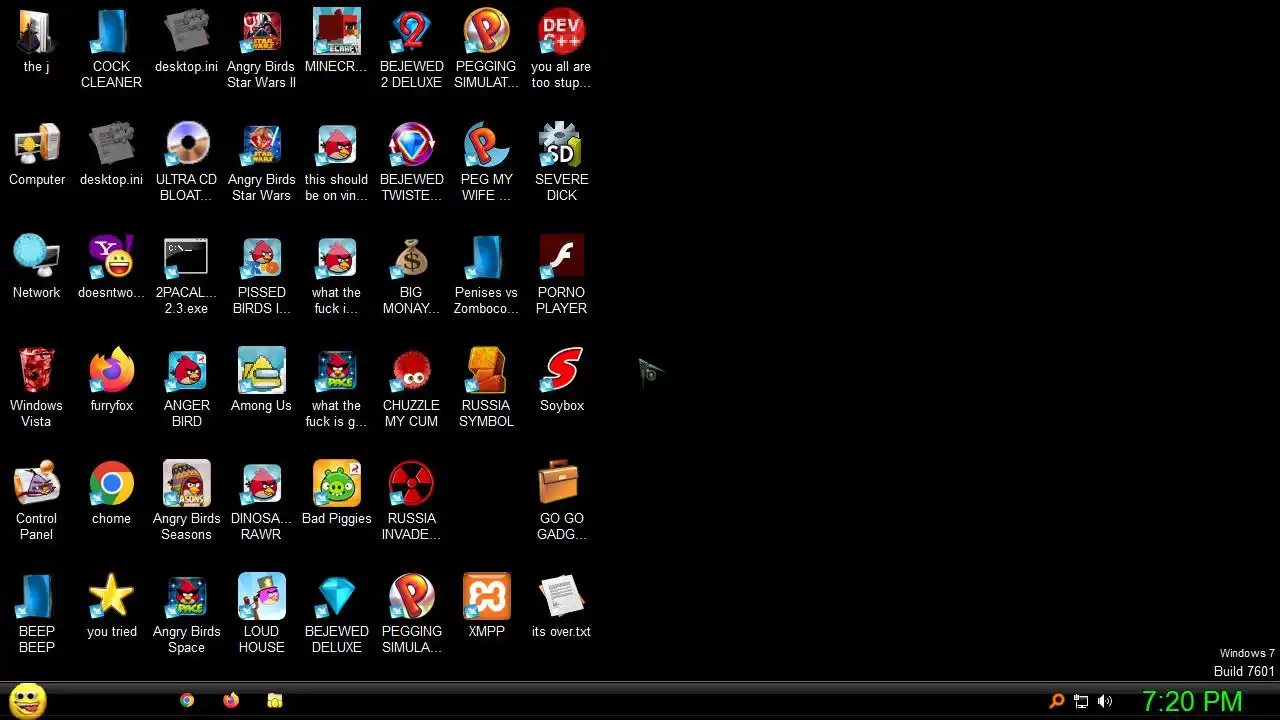Select the Control Panel desktop icon
Viewport: 1280px width, 720px height.
(36, 484)
